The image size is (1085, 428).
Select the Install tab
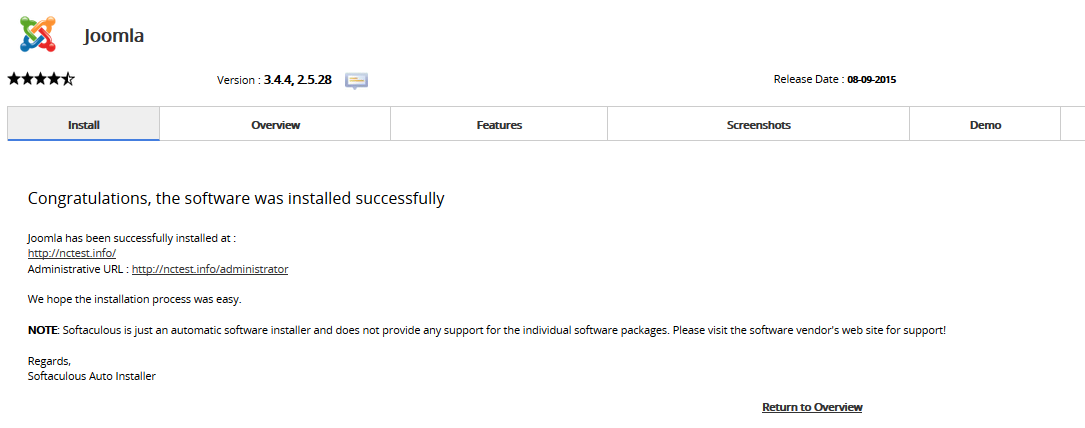point(84,124)
